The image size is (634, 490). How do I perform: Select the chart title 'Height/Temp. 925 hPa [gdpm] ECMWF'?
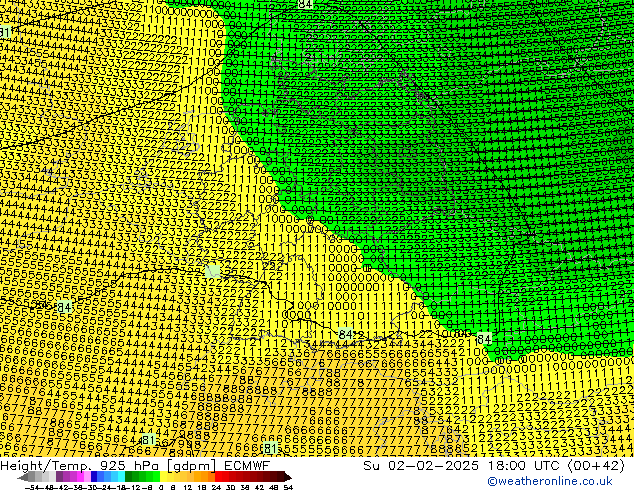(x=135, y=465)
